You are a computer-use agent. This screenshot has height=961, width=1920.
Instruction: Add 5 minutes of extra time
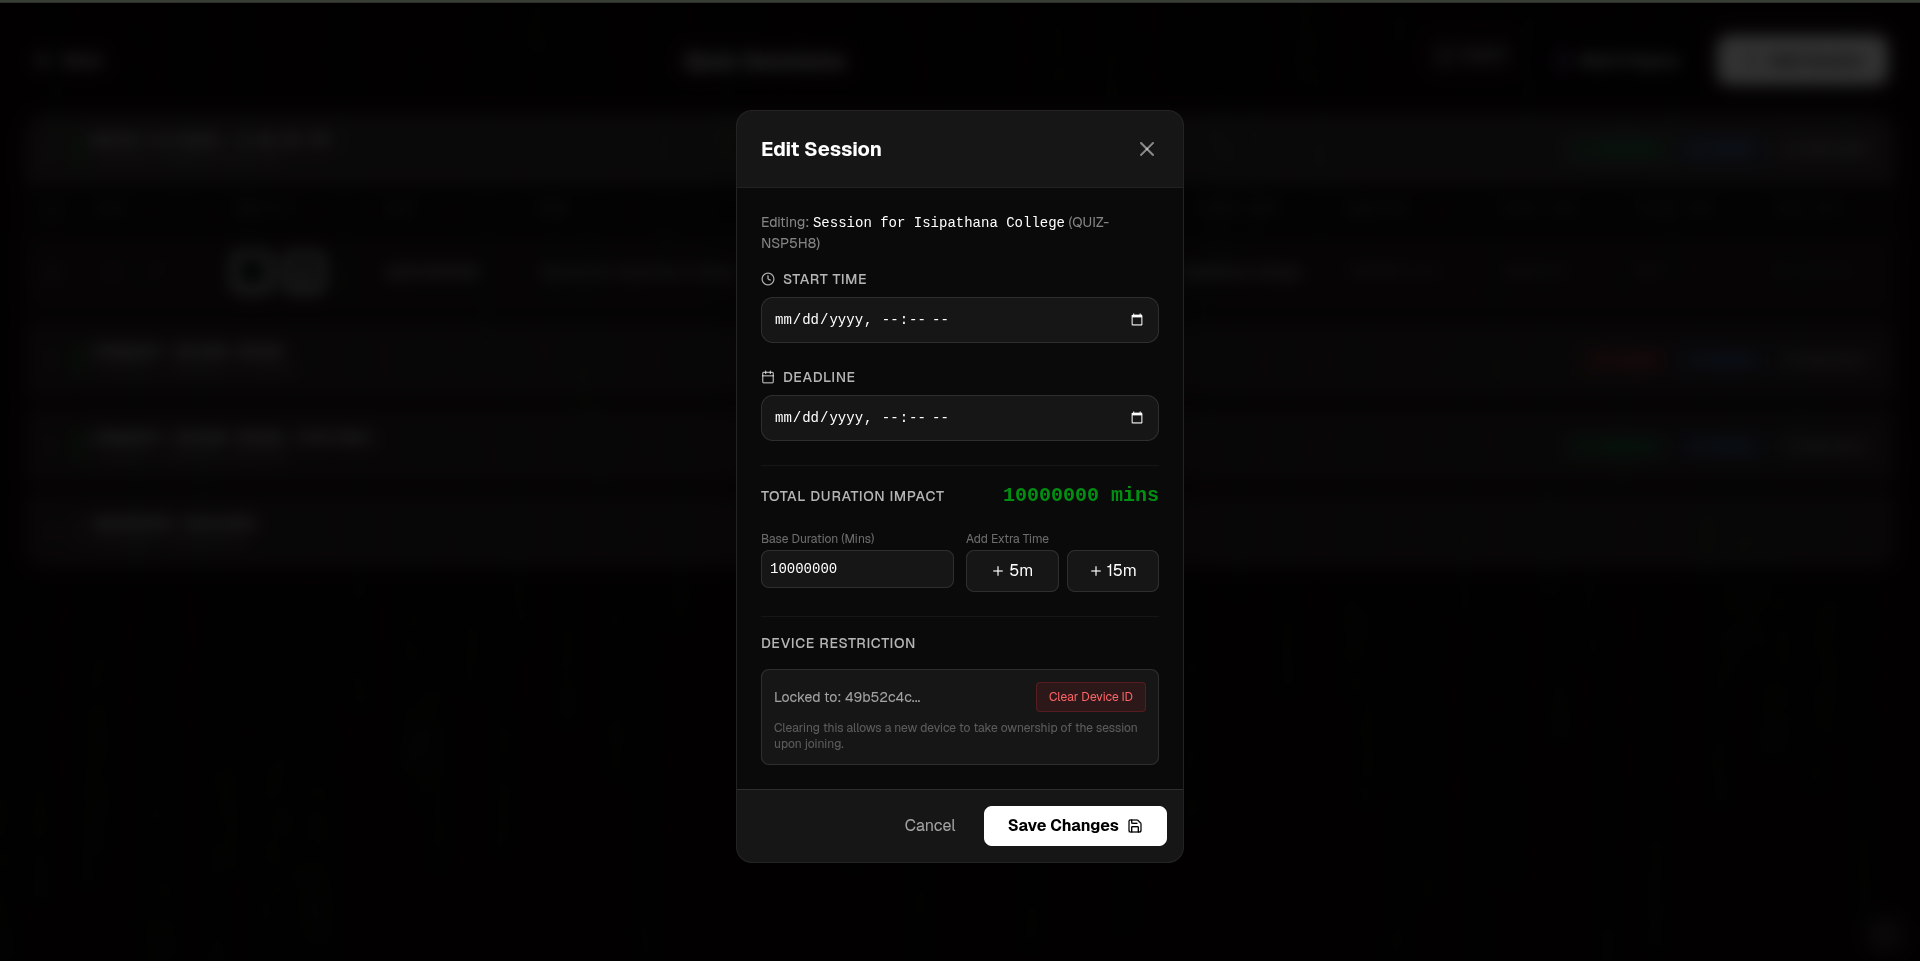pos(1011,570)
